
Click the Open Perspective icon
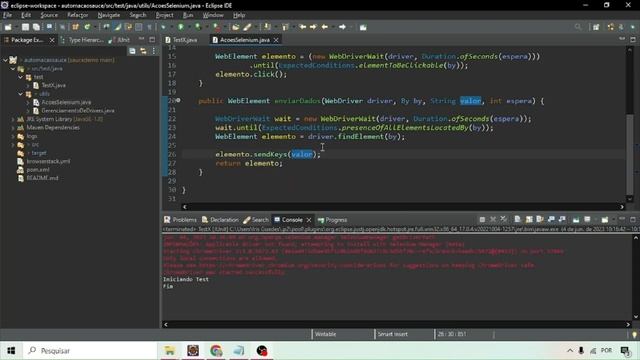tap(596, 27)
